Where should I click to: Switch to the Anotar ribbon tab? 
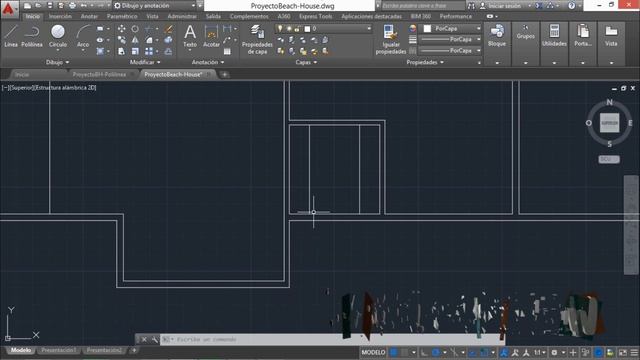[89, 16]
